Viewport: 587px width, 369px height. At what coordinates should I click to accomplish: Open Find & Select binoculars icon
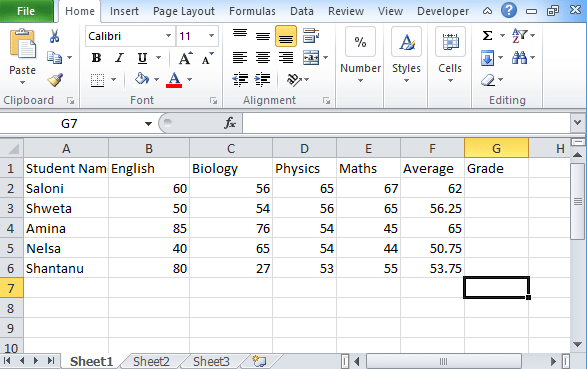coord(519,58)
